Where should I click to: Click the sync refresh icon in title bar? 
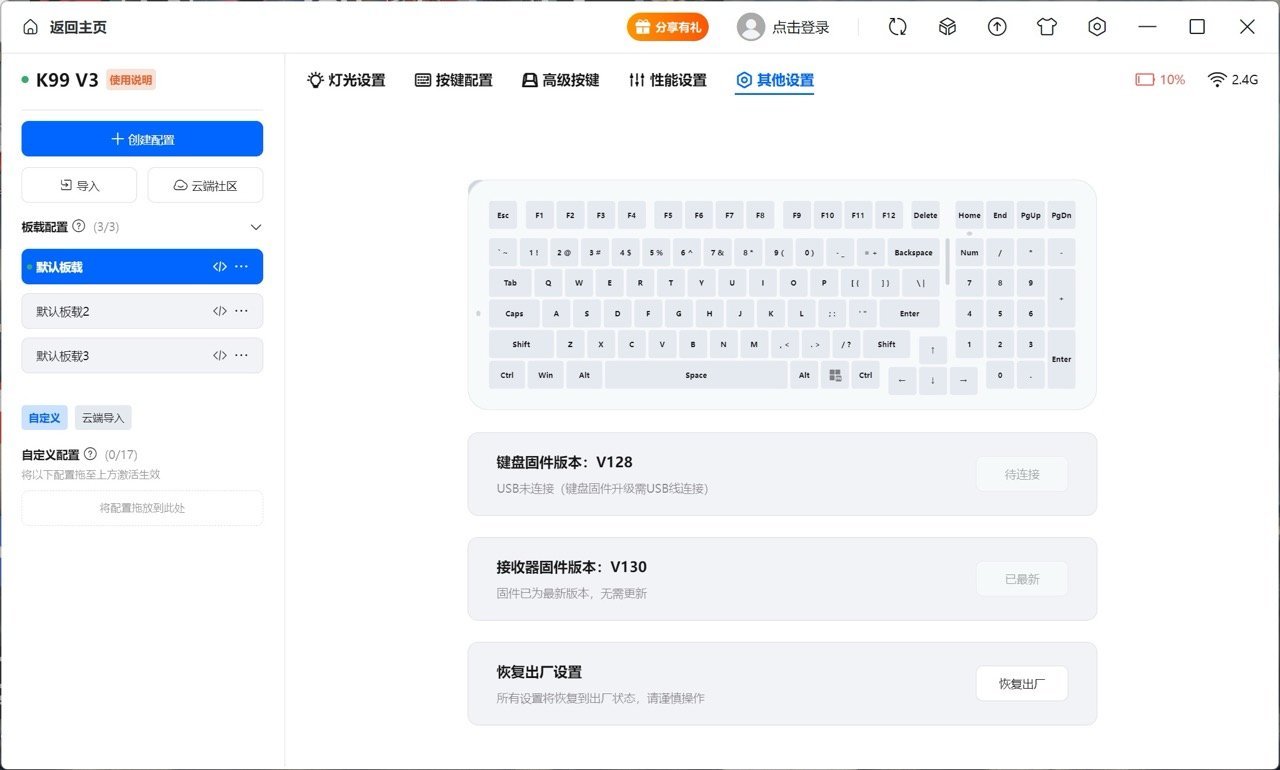898,27
